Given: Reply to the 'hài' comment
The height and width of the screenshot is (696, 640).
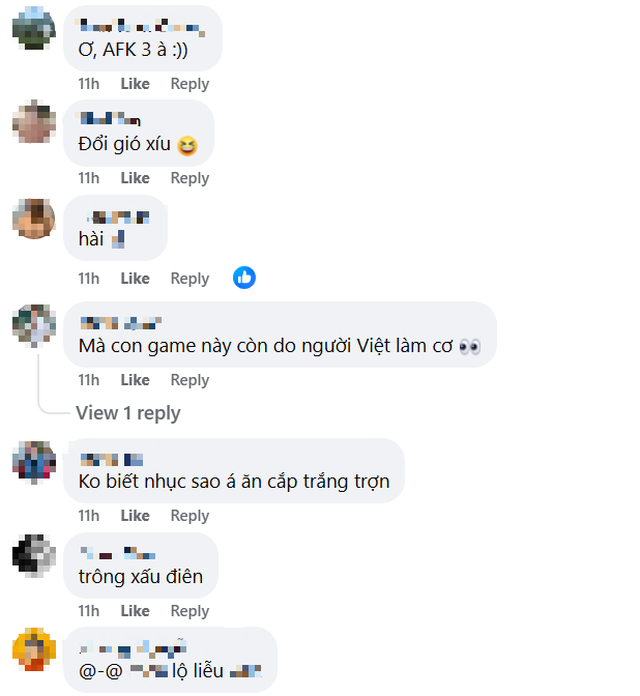Looking at the screenshot, I should [x=189, y=278].
